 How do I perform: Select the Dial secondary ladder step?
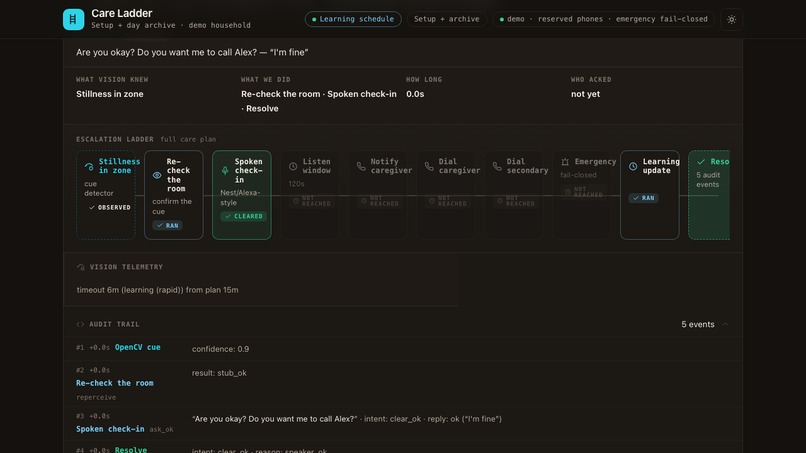click(514, 195)
